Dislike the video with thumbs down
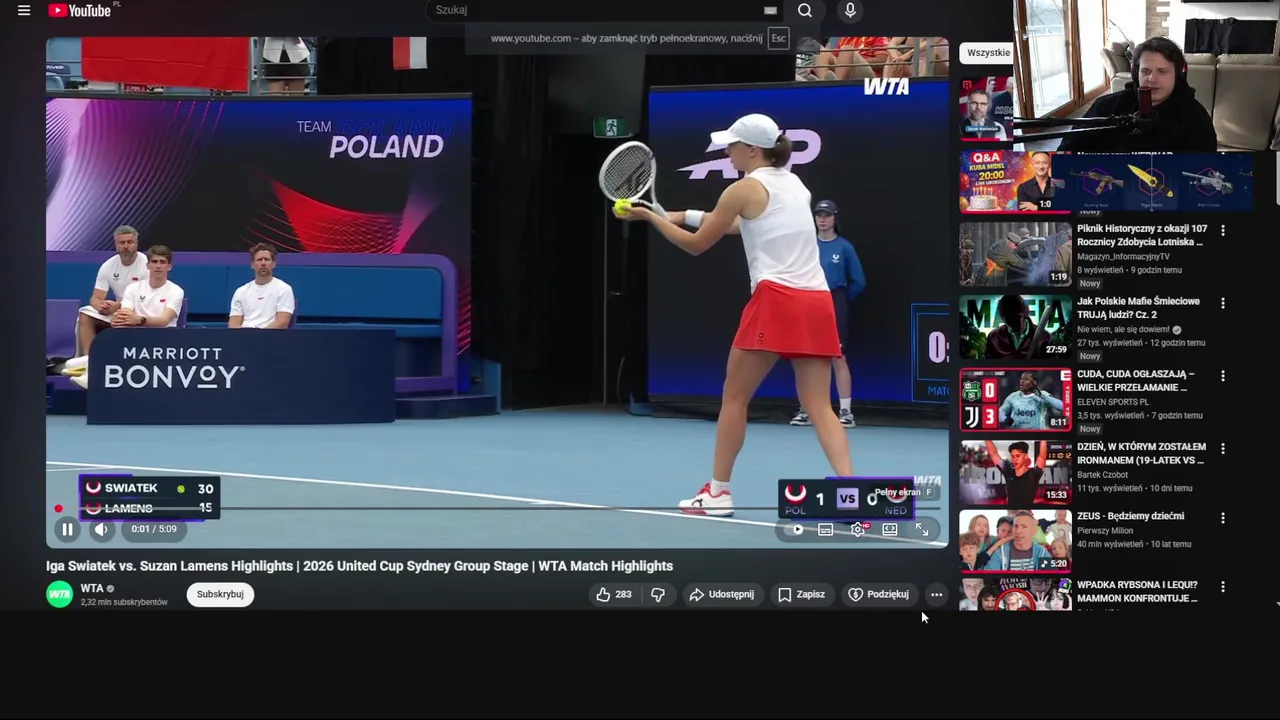 (658, 594)
